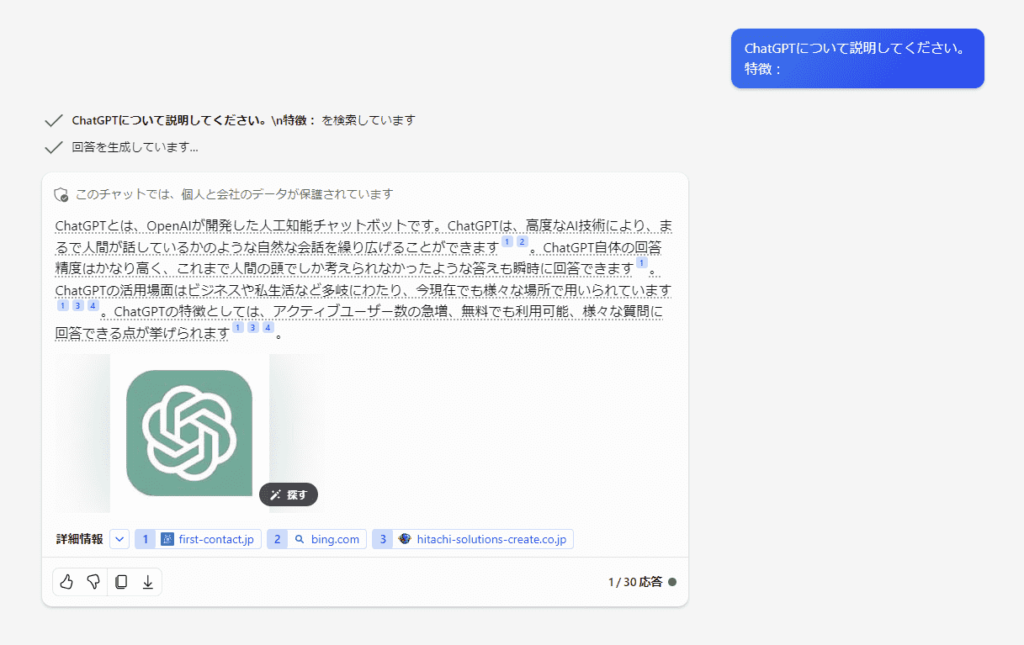
Task: Click the thumbs down dislike icon
Action: click(93, 582)
